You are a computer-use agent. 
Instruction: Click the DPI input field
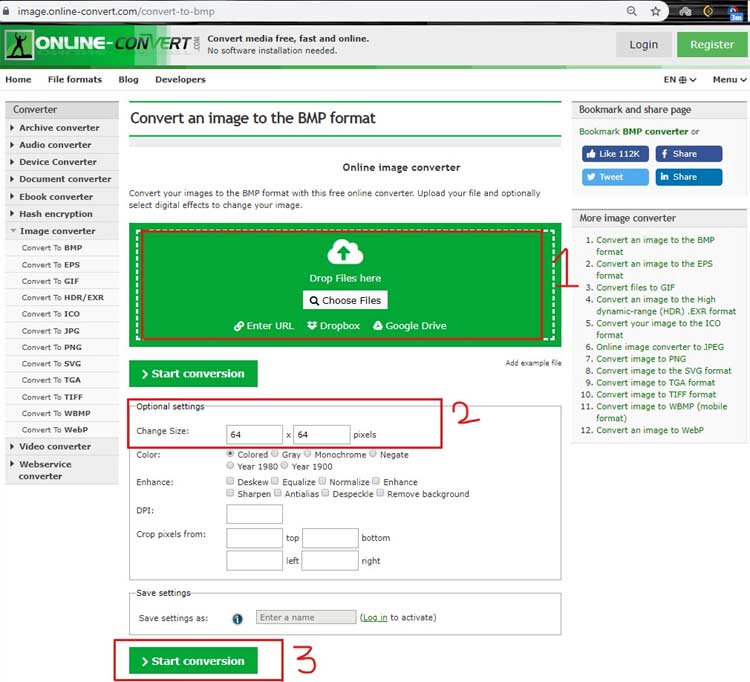[254, 514]
